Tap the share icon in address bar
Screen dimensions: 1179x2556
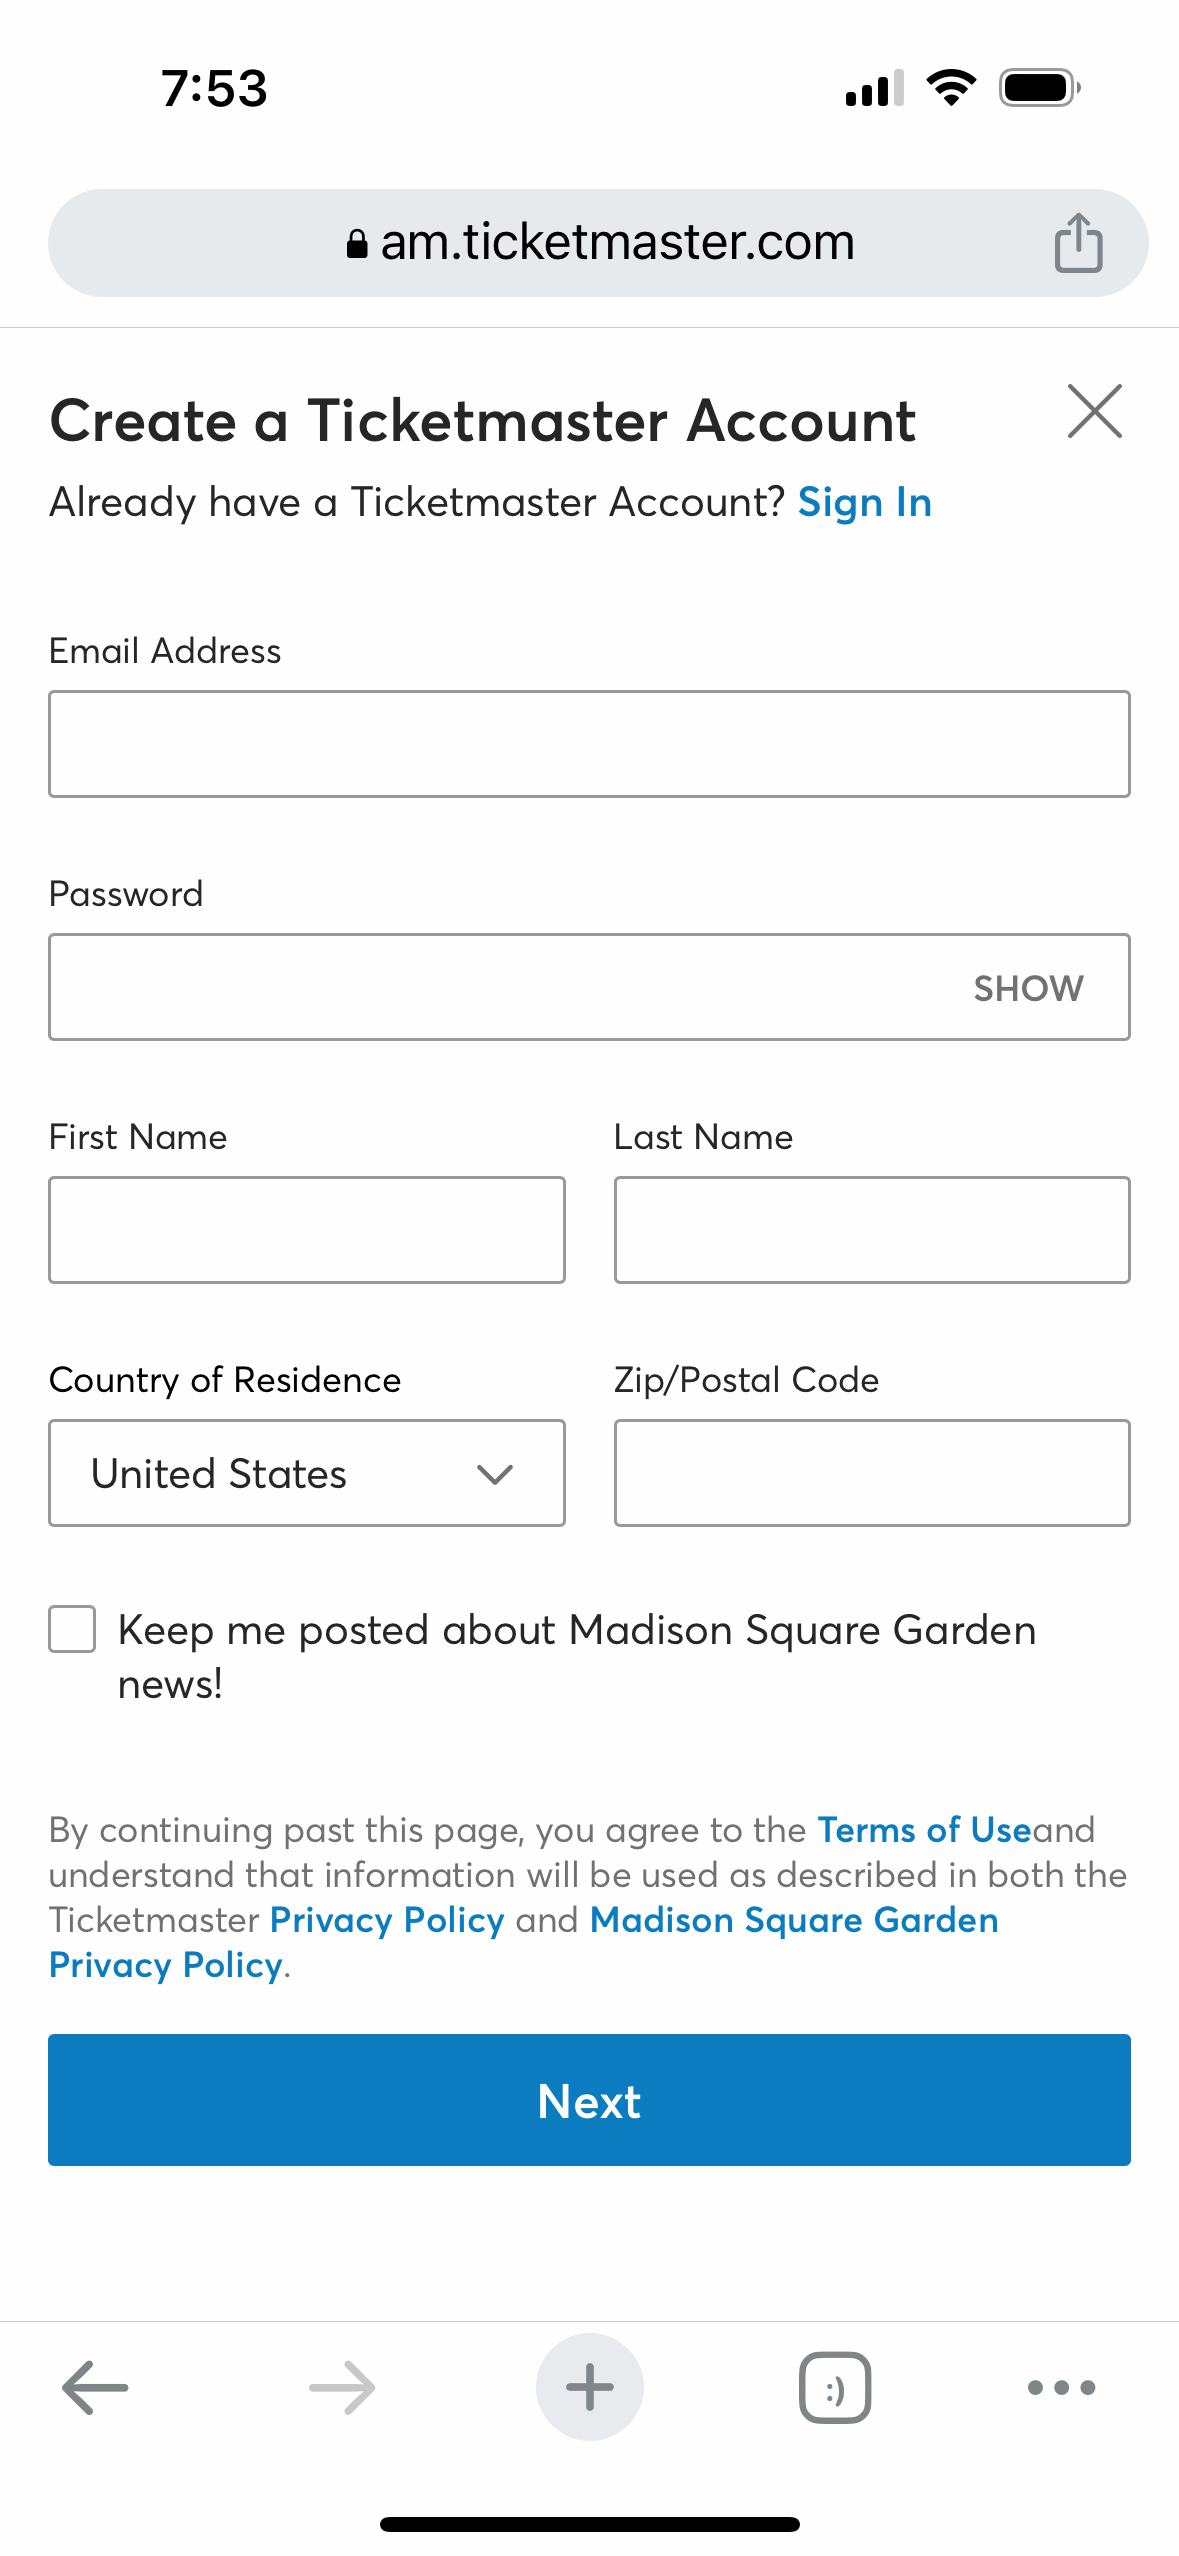tap(1078, 243)
